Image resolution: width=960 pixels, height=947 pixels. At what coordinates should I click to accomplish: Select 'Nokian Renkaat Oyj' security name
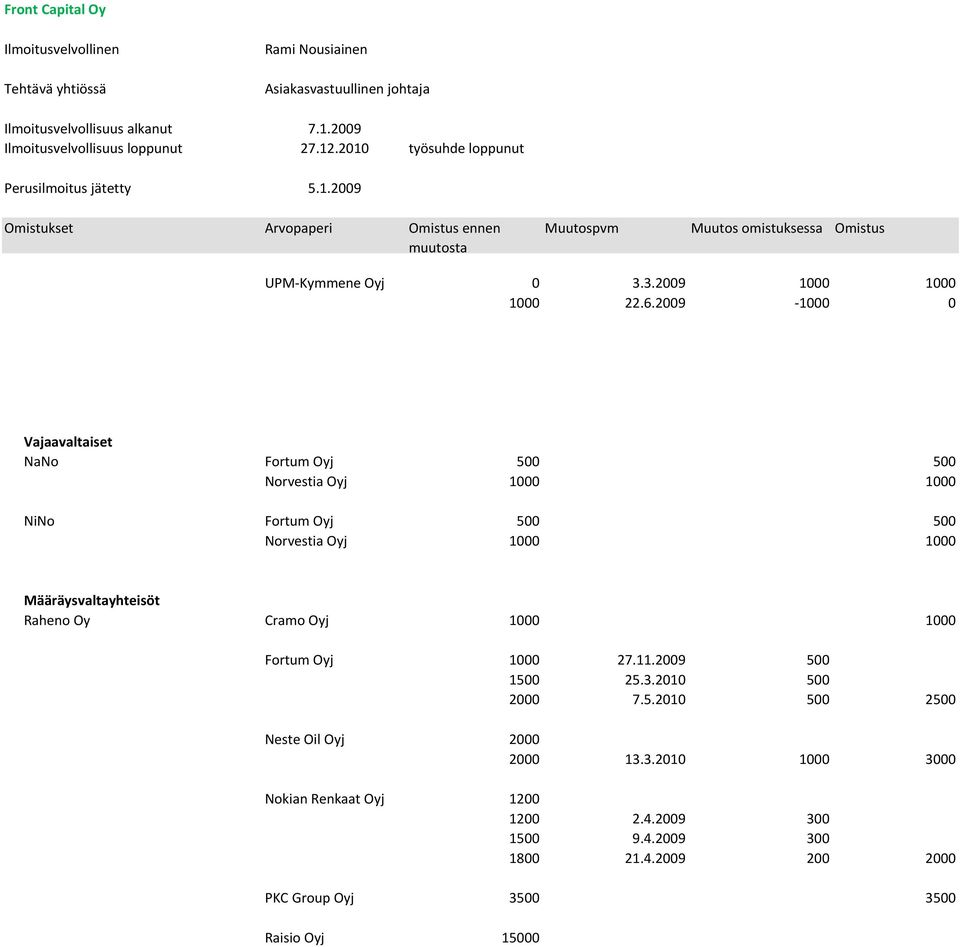tap(324, 799)
